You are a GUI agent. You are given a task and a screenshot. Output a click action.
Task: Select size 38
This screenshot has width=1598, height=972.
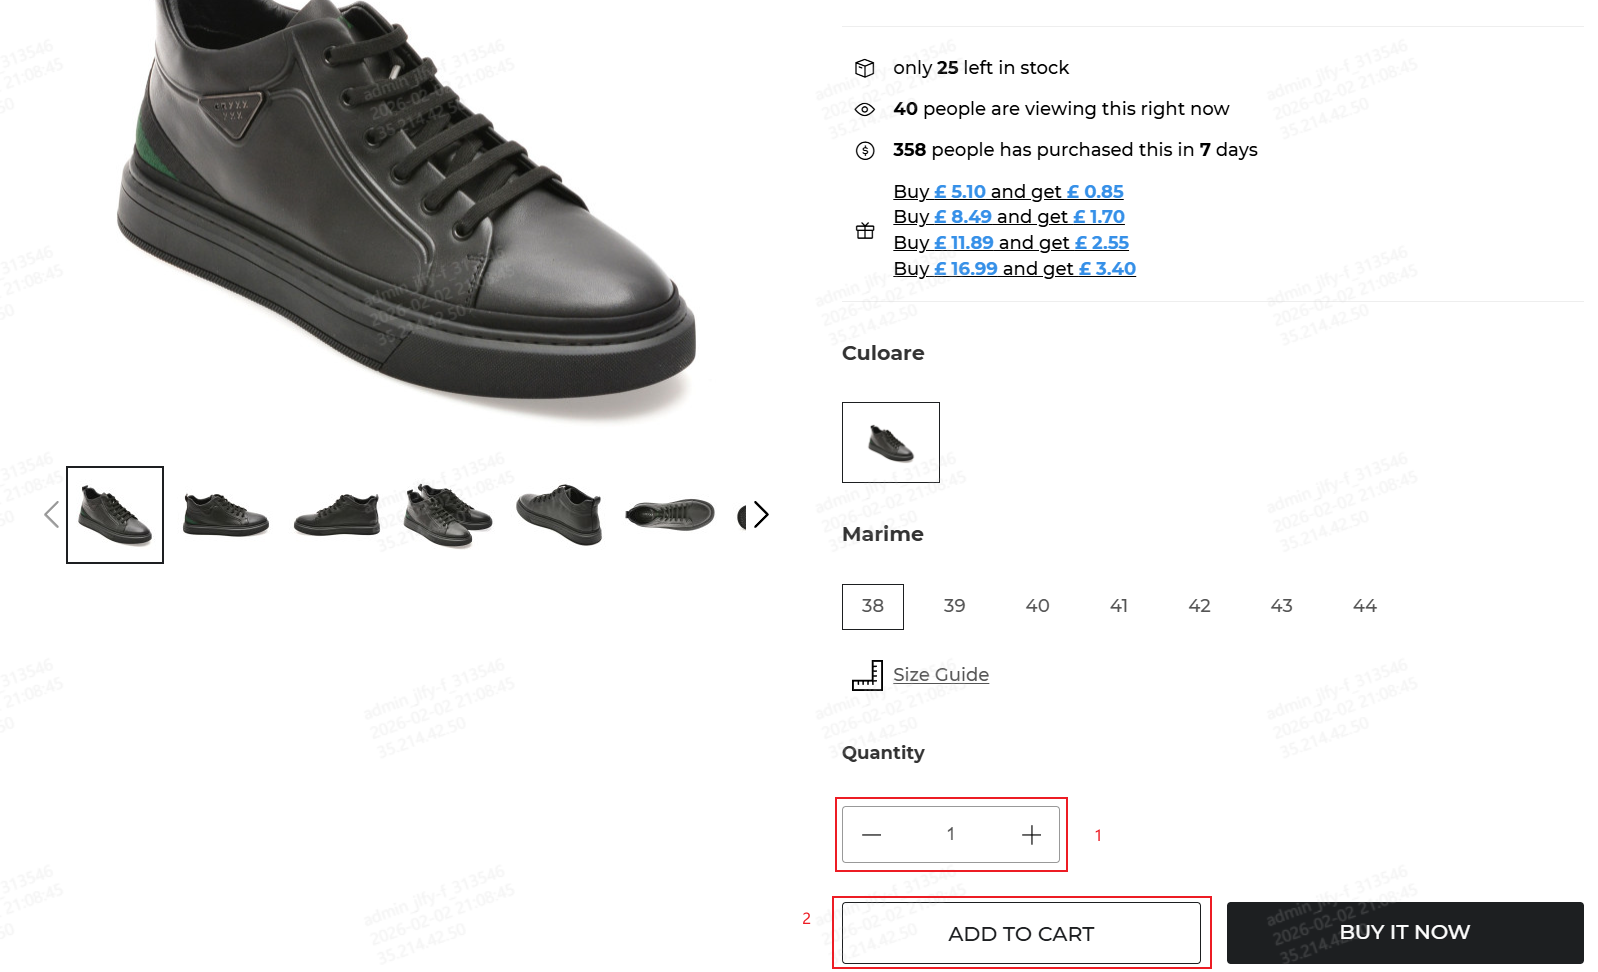[x=872, y=606]
